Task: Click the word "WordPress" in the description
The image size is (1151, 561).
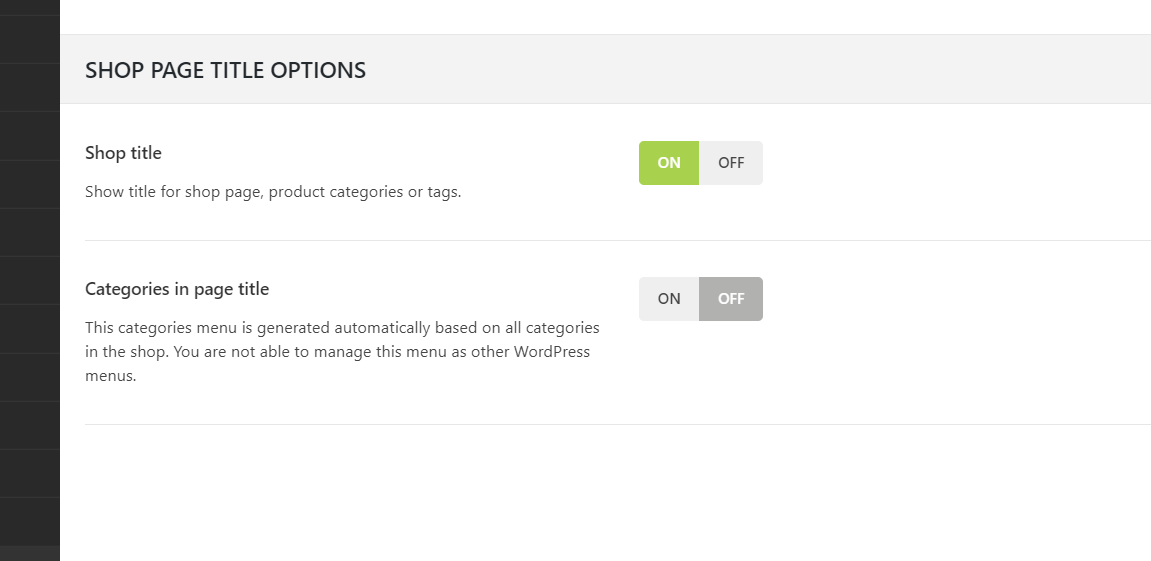Action: pyautogui.click(x=552, y=352)
